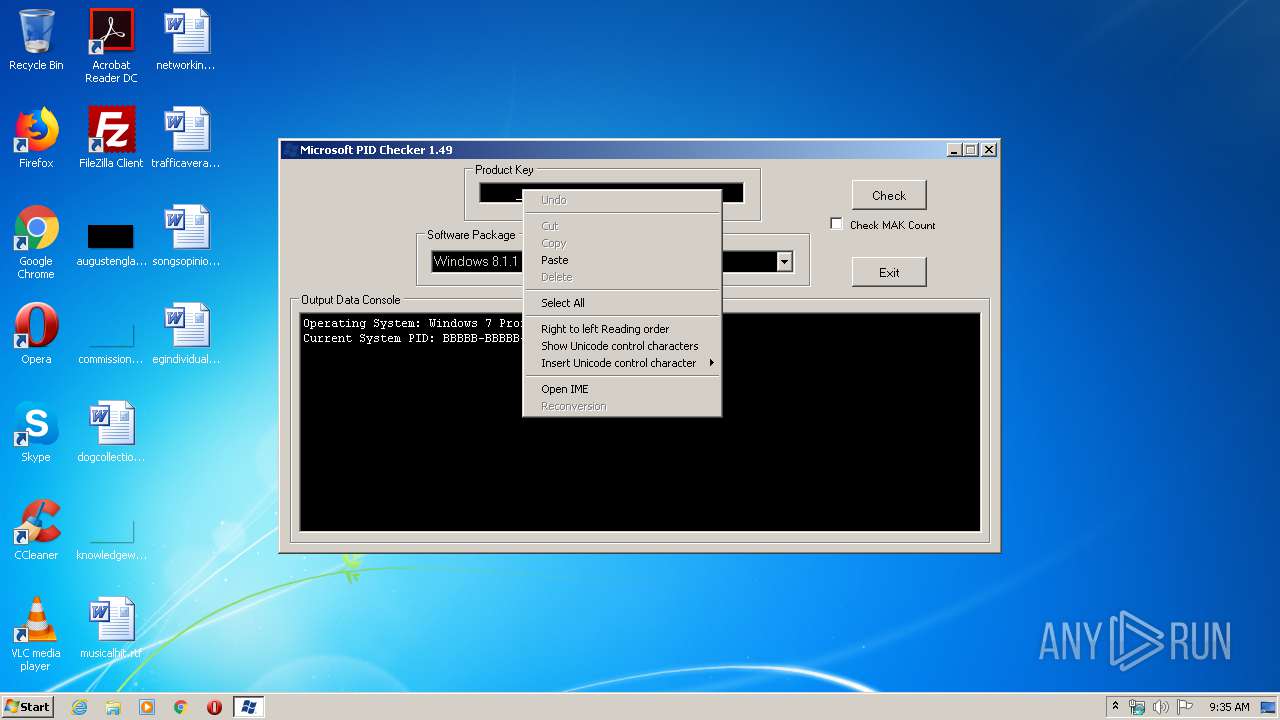Open trafficavera... document icon
Screen dimensions: 1280x720
coord(186,138)
